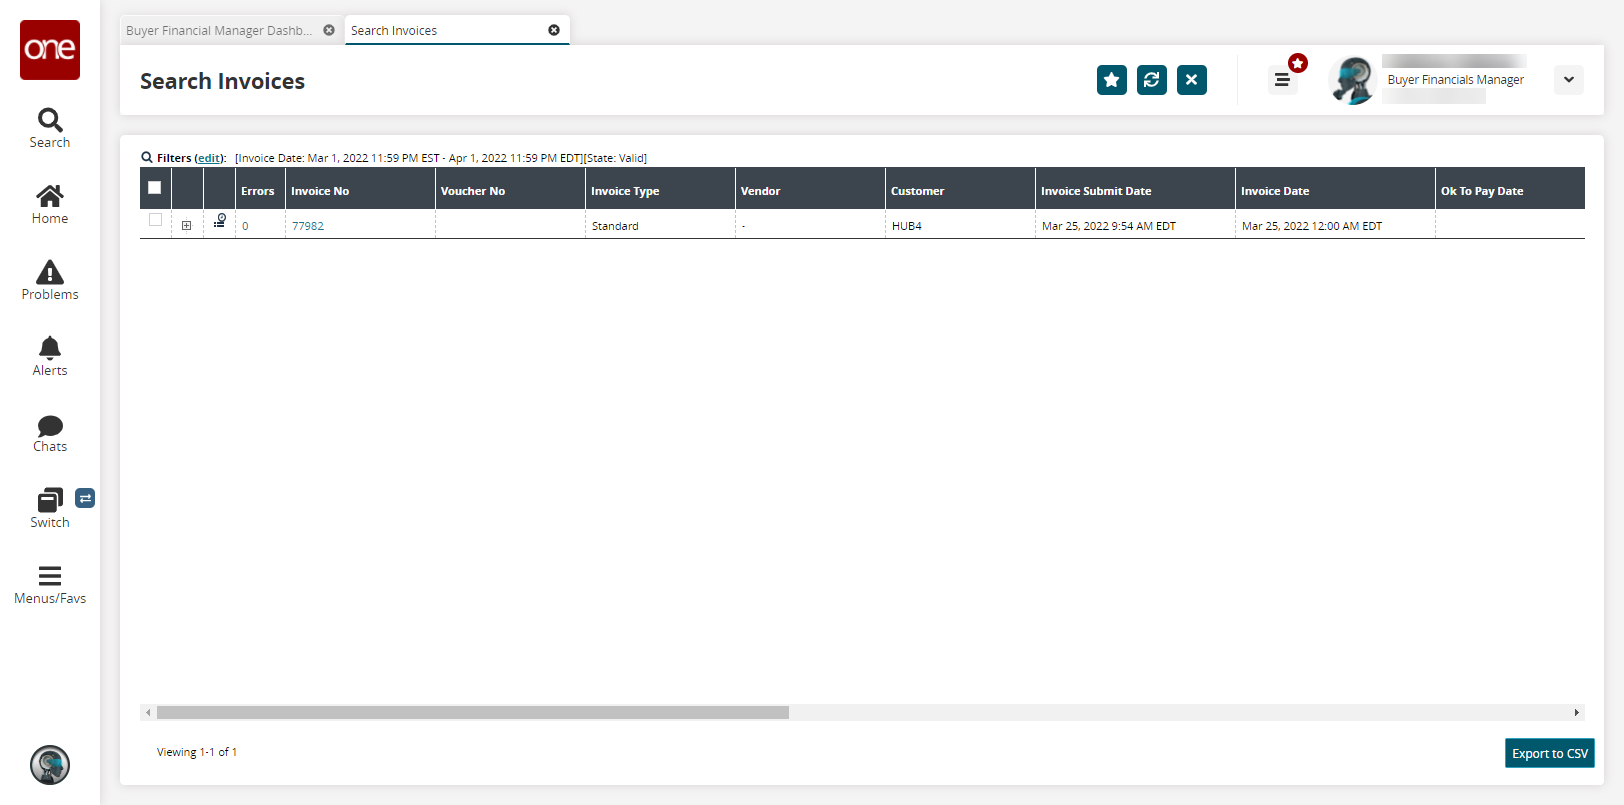Refresh the Search Invoices page
The width and height of the screenshot is (1624, 805).
(1152, 80)
